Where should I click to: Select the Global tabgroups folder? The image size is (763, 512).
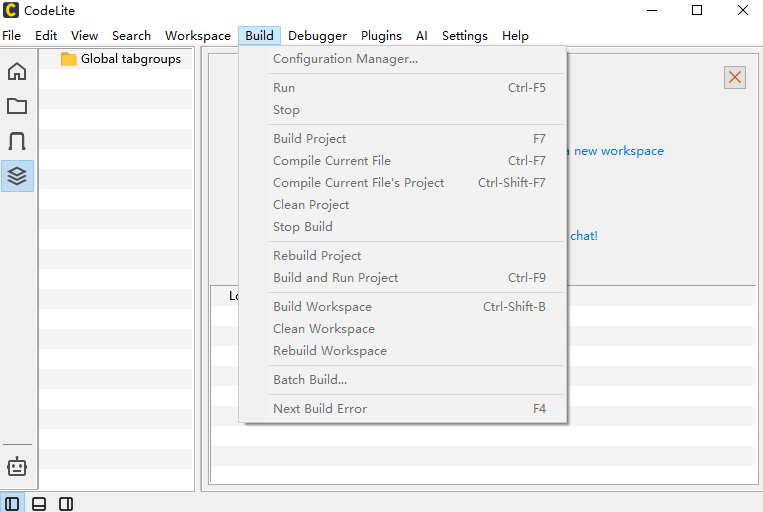pyautogui.click(x=121, y=59)
